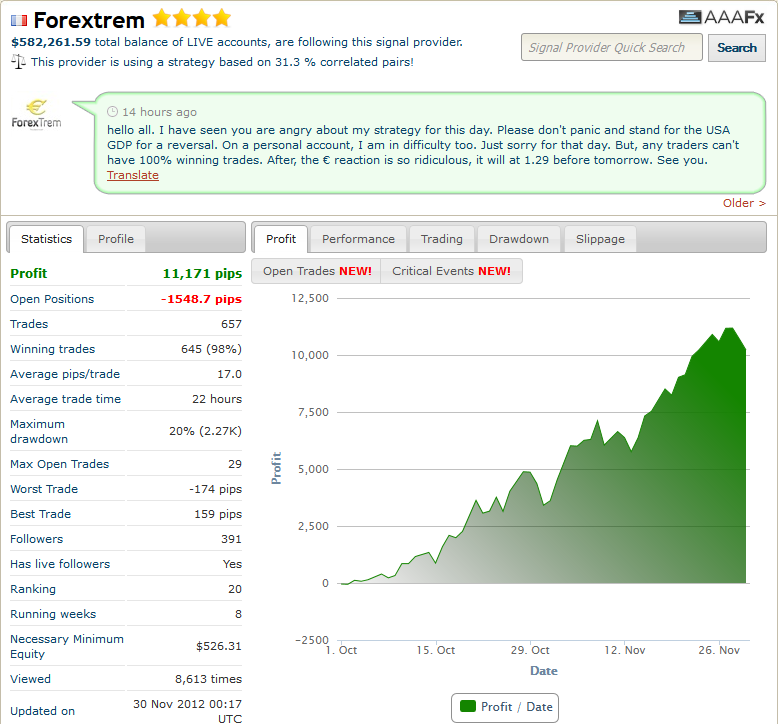The width and height of the screenshot is (778, 724).
Task: Click the Ranking label
Action: (33, 589)
